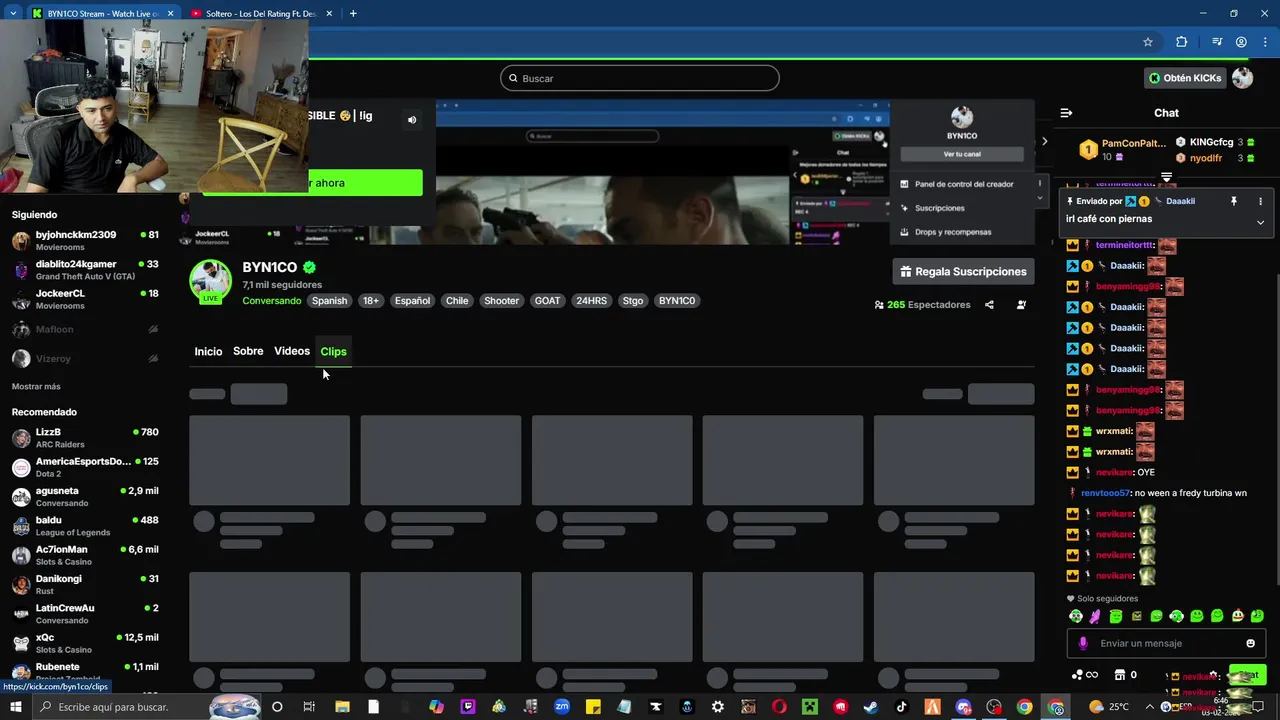Open Danikongi in the Recomendado list
The height and width of the screenshot is (720, 1280).
(x=85, y=584)
